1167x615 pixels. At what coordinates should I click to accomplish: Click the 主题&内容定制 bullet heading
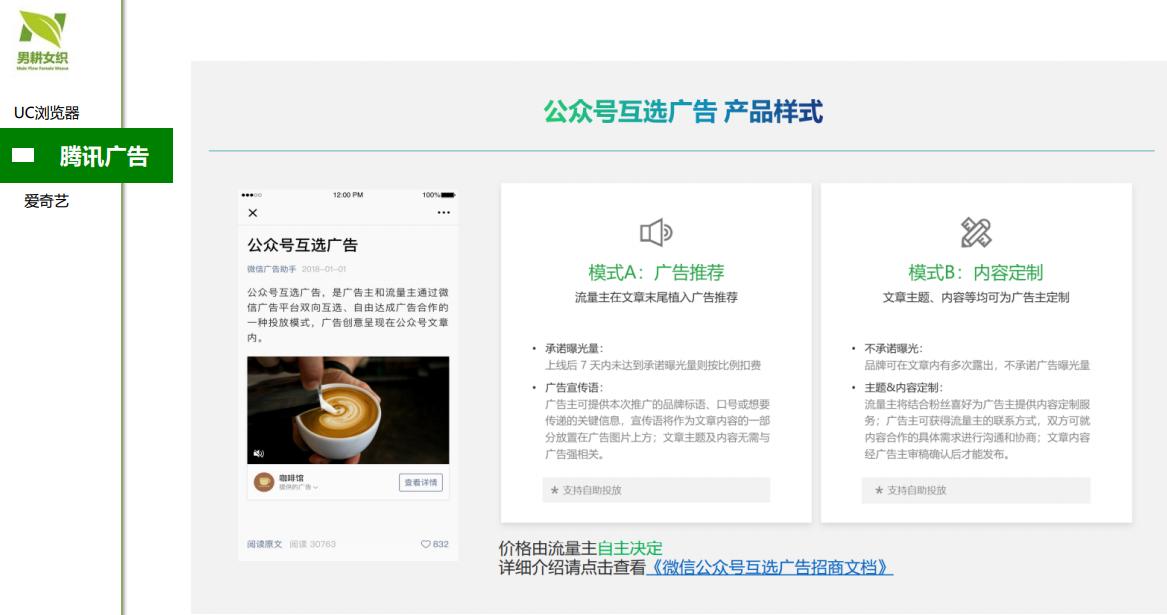[x=903, y=387]
